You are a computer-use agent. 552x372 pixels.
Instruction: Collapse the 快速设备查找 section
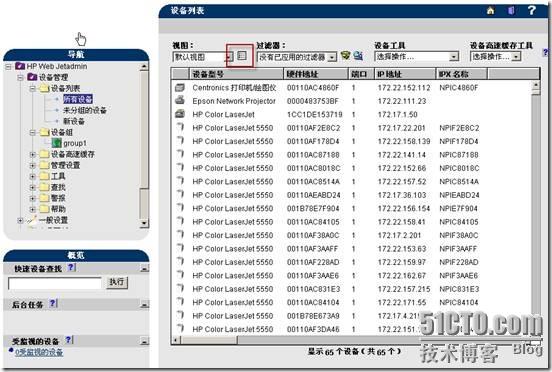coord(144,269)
